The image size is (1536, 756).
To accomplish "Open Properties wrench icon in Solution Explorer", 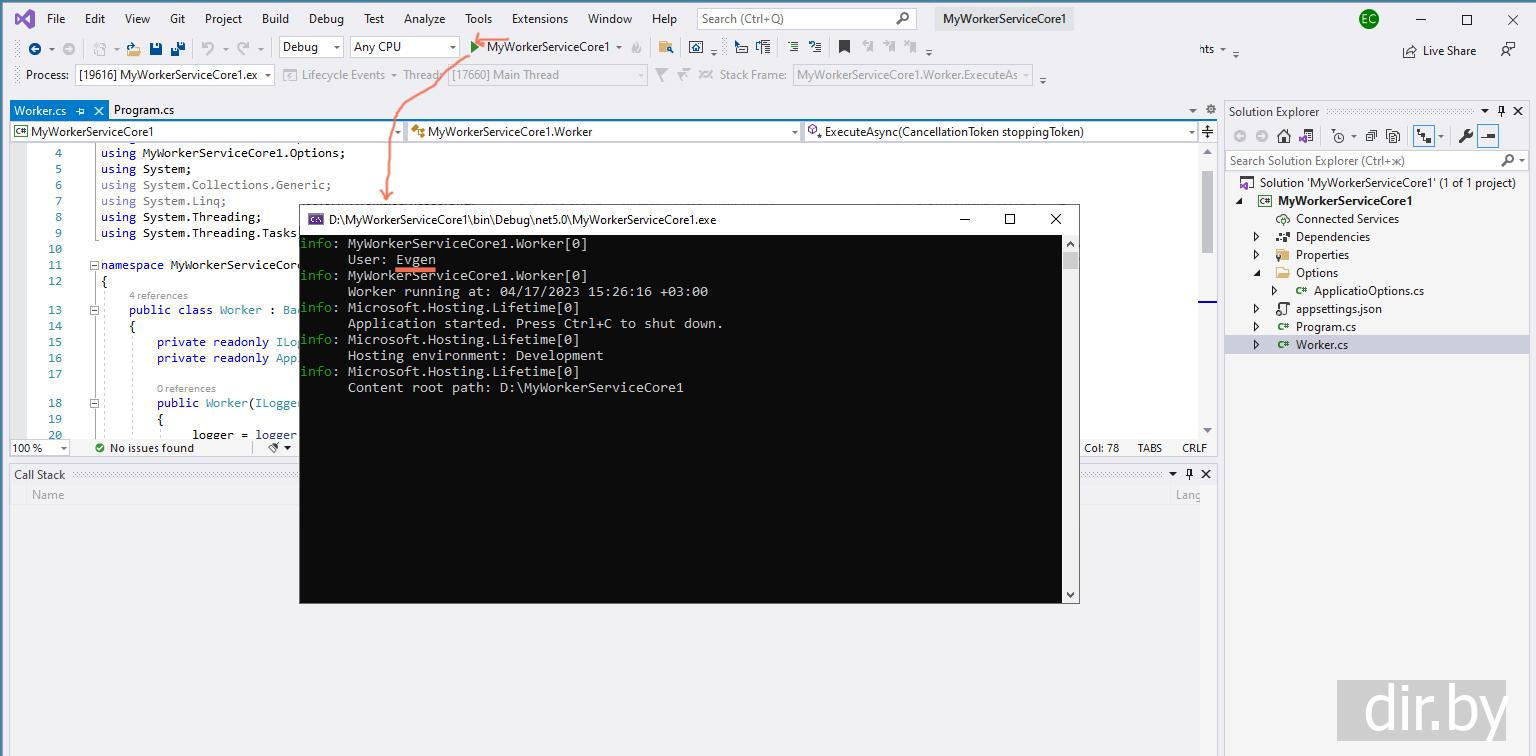I will [x=1466, y=136].
